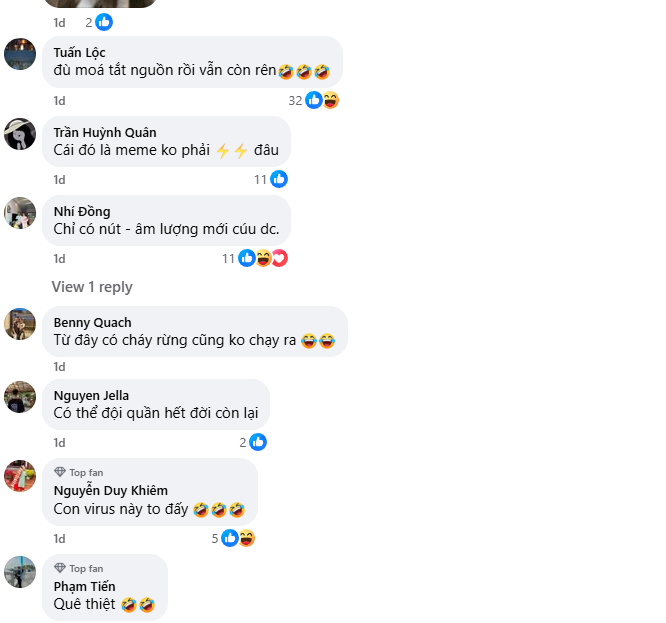
Task: Click Top fan badge above Phạm Tiến
Action: (x=79, y=568)
